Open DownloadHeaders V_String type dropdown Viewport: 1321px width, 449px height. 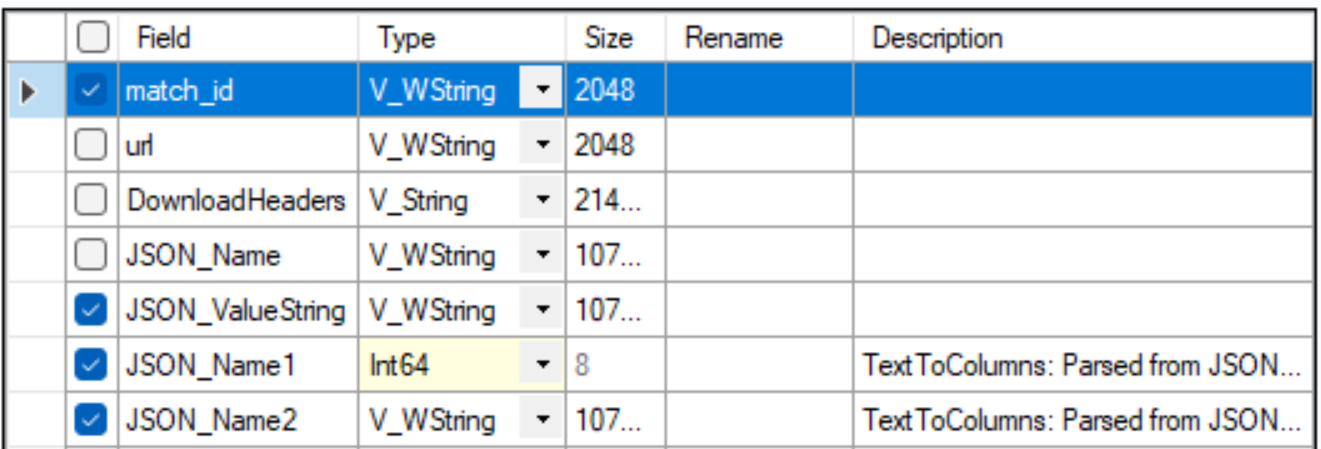click(x=542, y=201)
